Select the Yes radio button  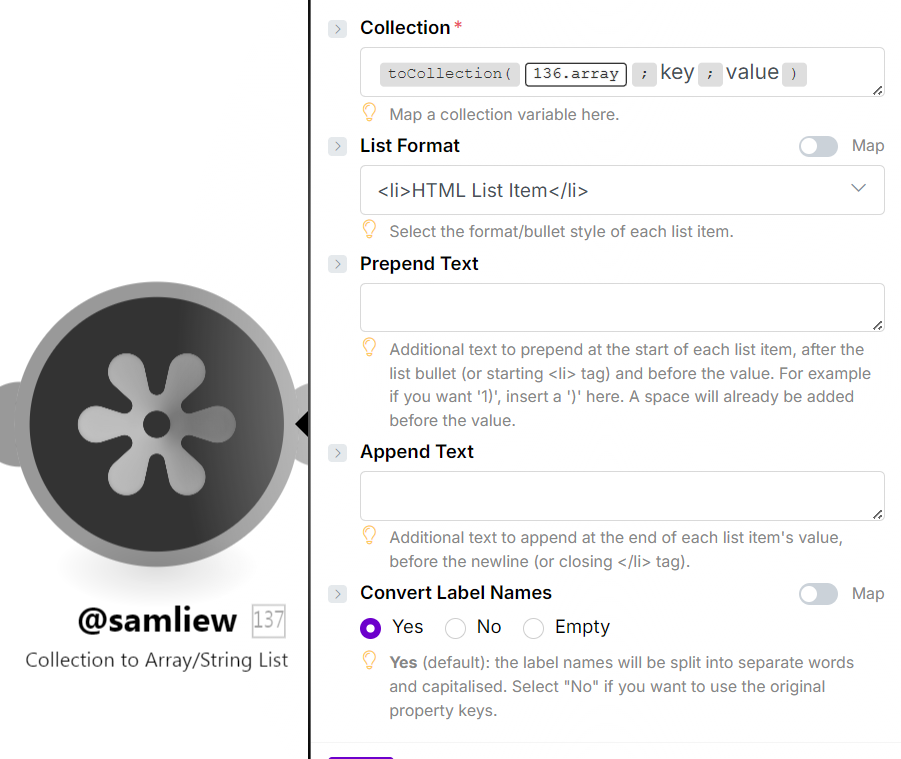coord(371,628)
